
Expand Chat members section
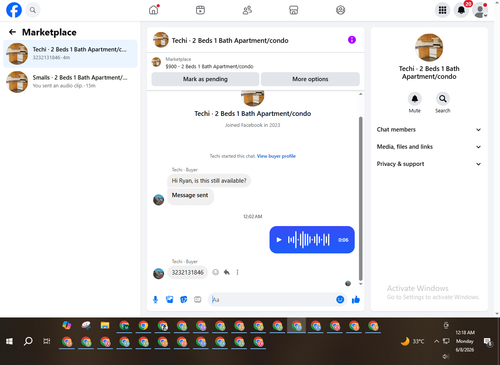click(429, 130)
